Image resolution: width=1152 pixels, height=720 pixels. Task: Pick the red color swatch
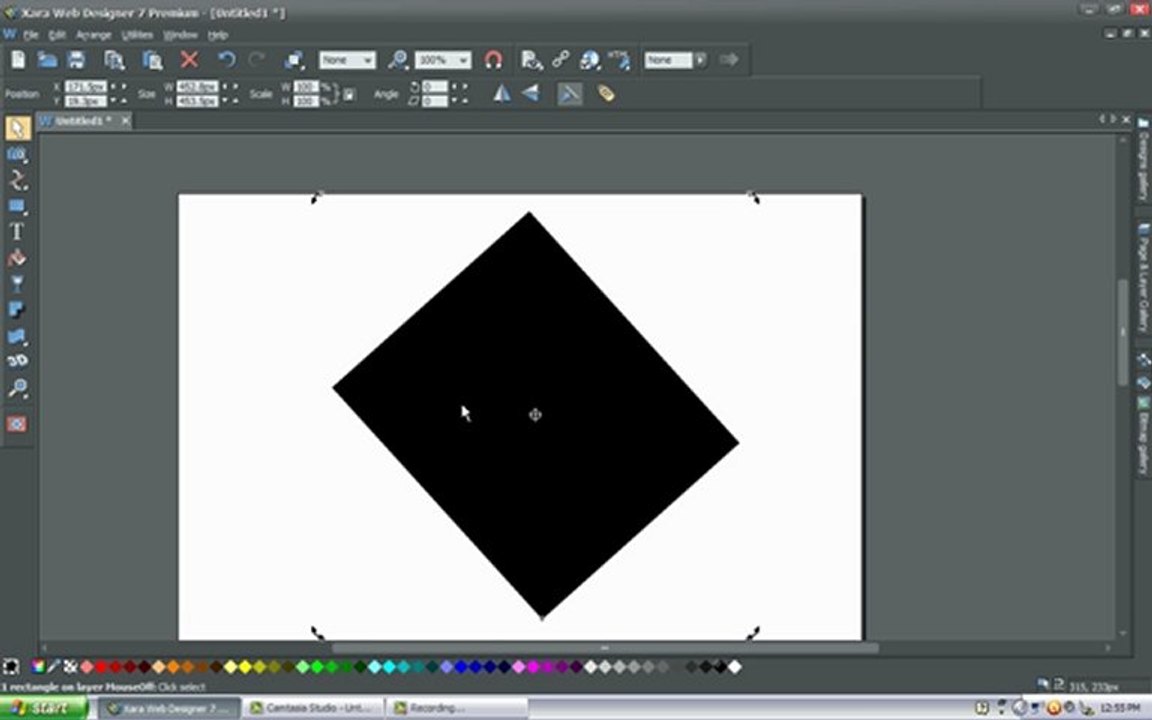tap(101, 666)
